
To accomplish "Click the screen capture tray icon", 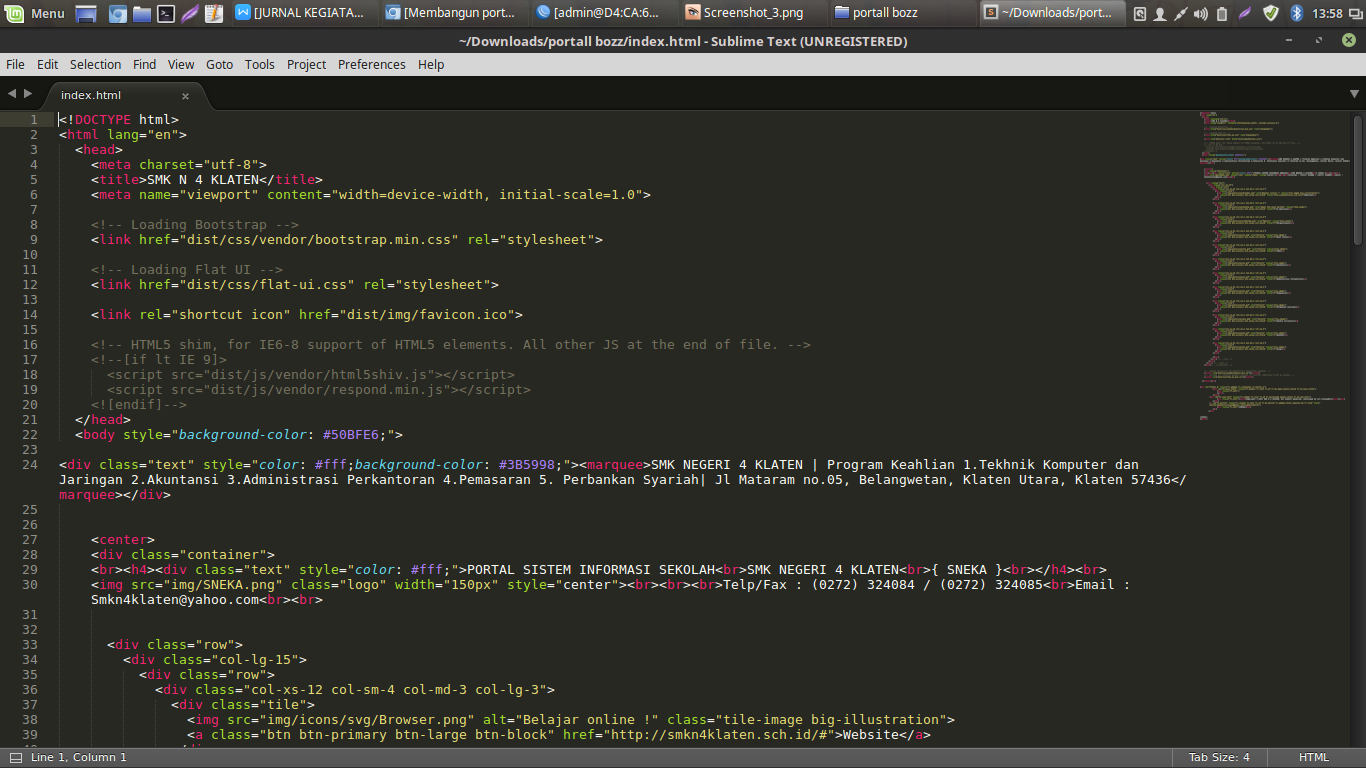I will coord(1141,13).
